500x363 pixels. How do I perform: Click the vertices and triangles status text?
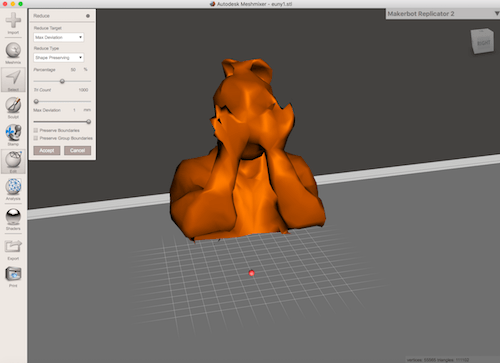coord(438,360)
